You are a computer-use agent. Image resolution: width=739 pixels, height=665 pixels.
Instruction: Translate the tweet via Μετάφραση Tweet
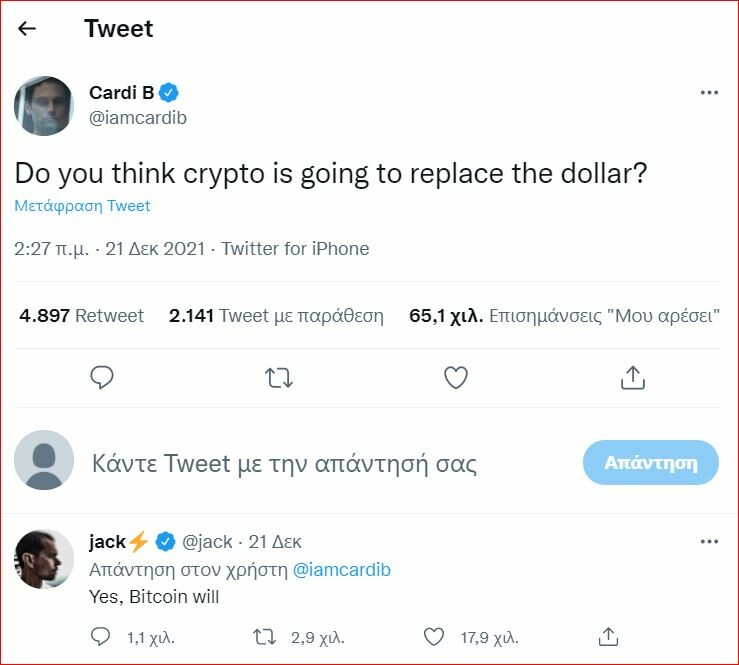[x=82, y=206]
